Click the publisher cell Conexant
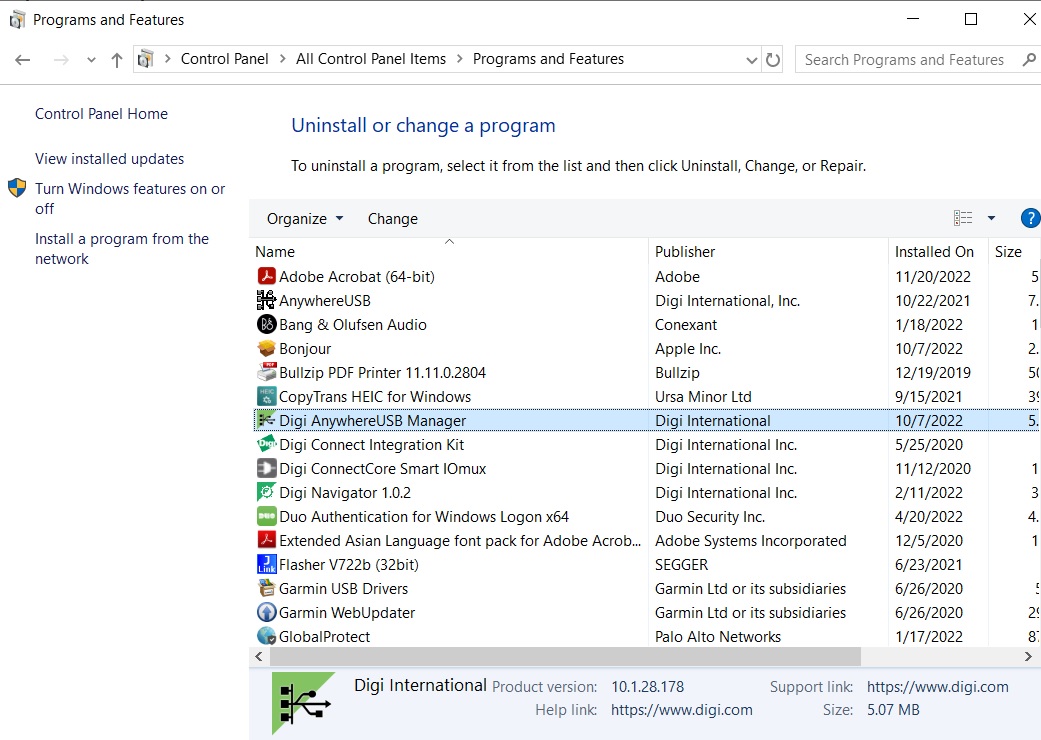This screenshot has height=740, width=1041. 686,325
